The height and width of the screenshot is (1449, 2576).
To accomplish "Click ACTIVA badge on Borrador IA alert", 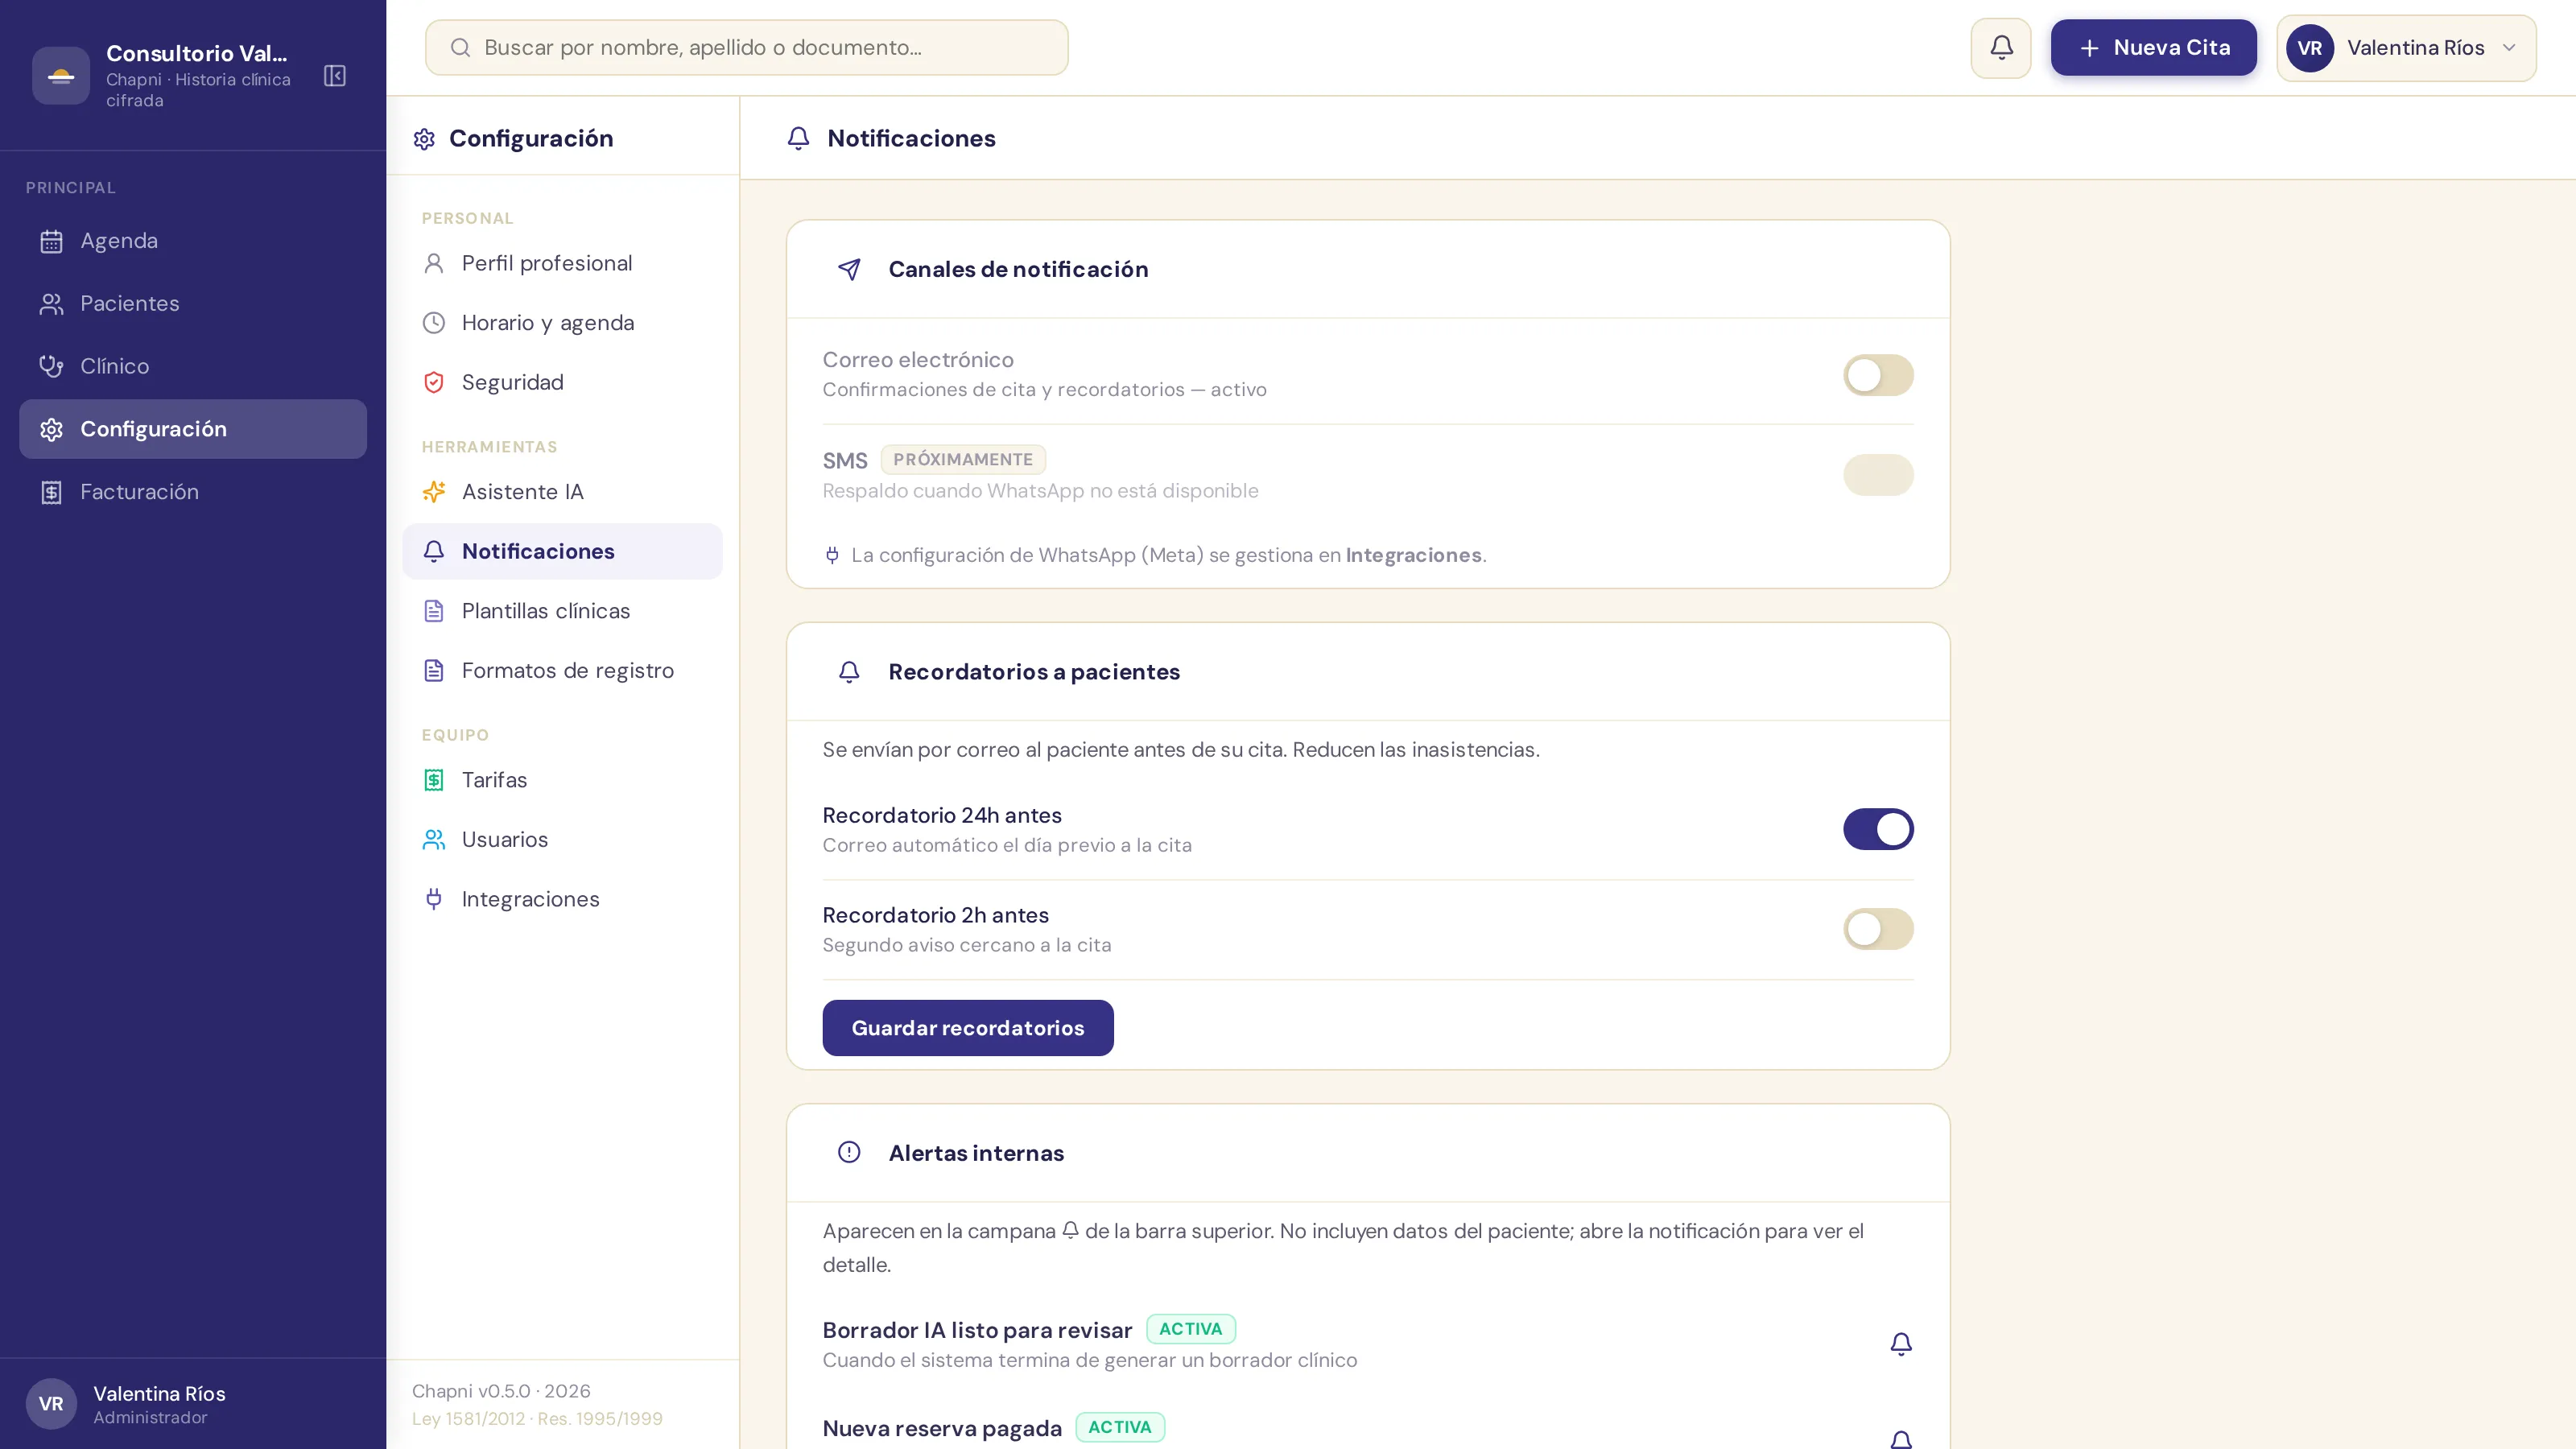I will point(1190,1329).
